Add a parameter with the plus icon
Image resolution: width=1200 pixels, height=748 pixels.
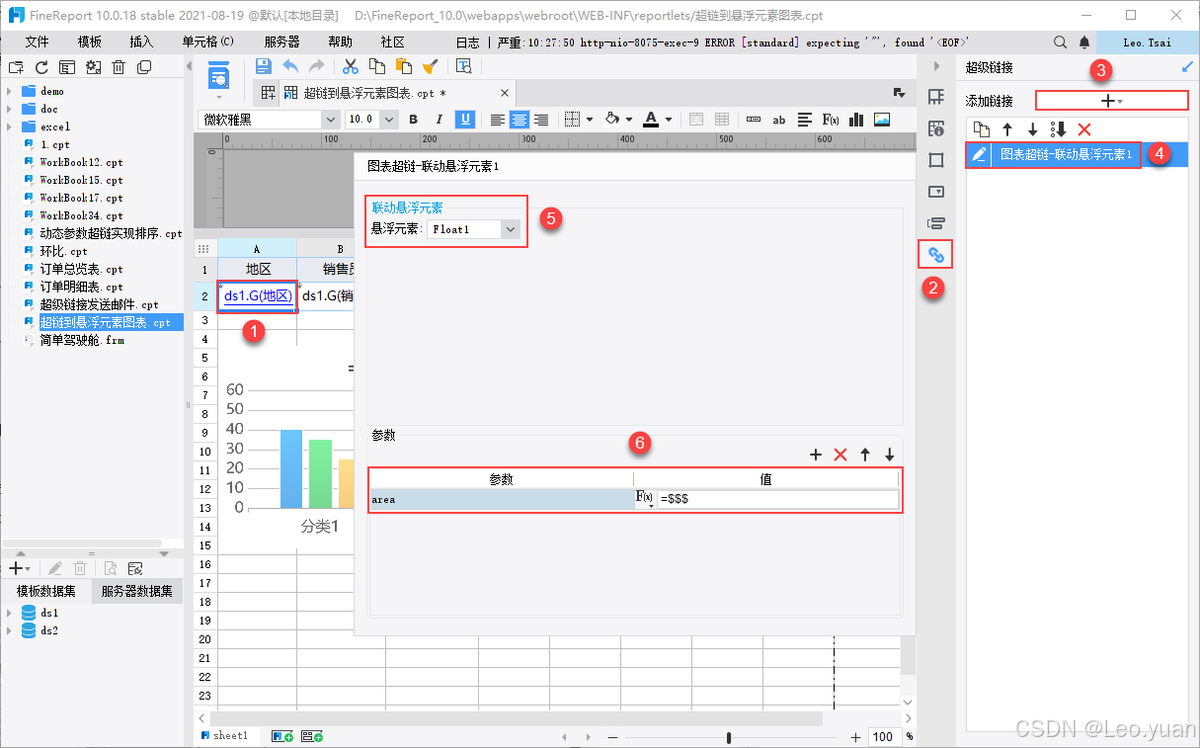tap(815, 454)
